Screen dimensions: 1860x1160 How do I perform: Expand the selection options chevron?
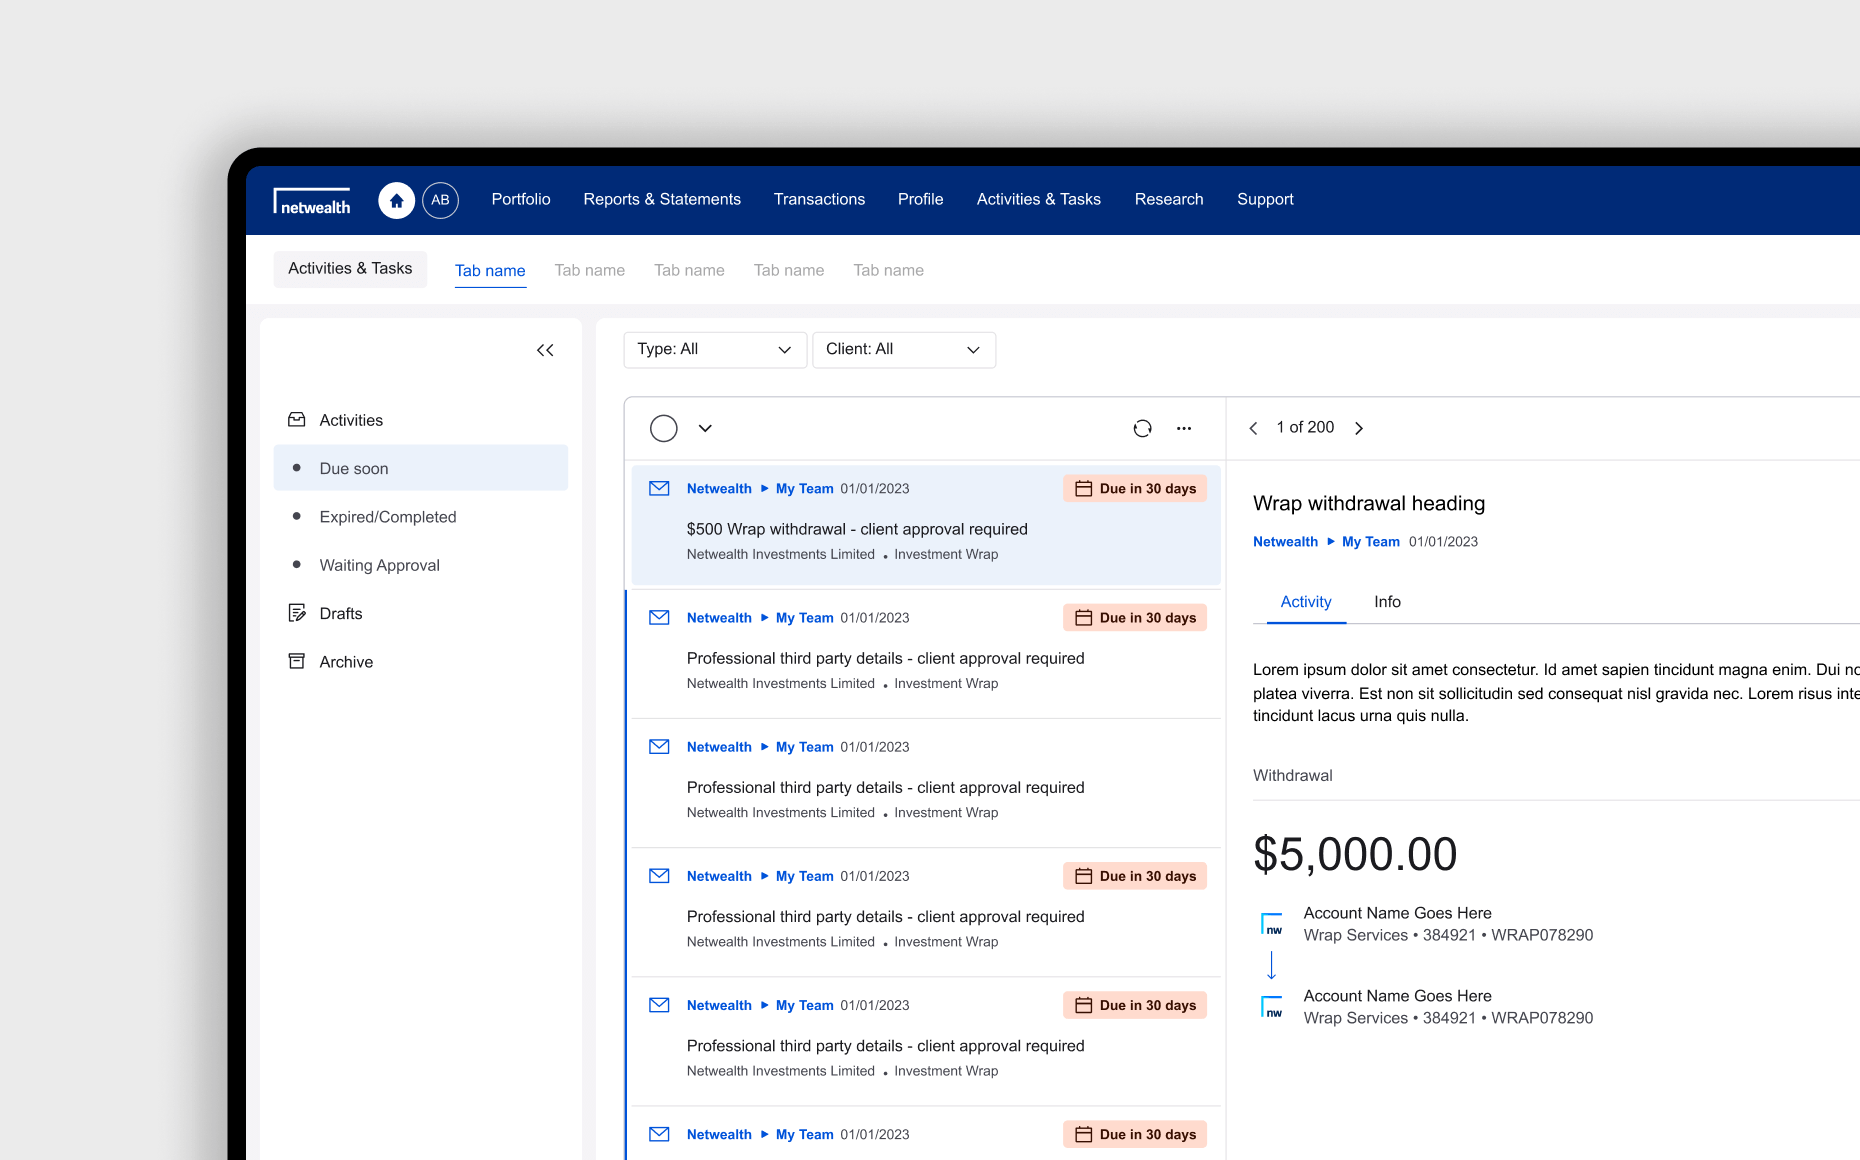[x=705, y=428]
